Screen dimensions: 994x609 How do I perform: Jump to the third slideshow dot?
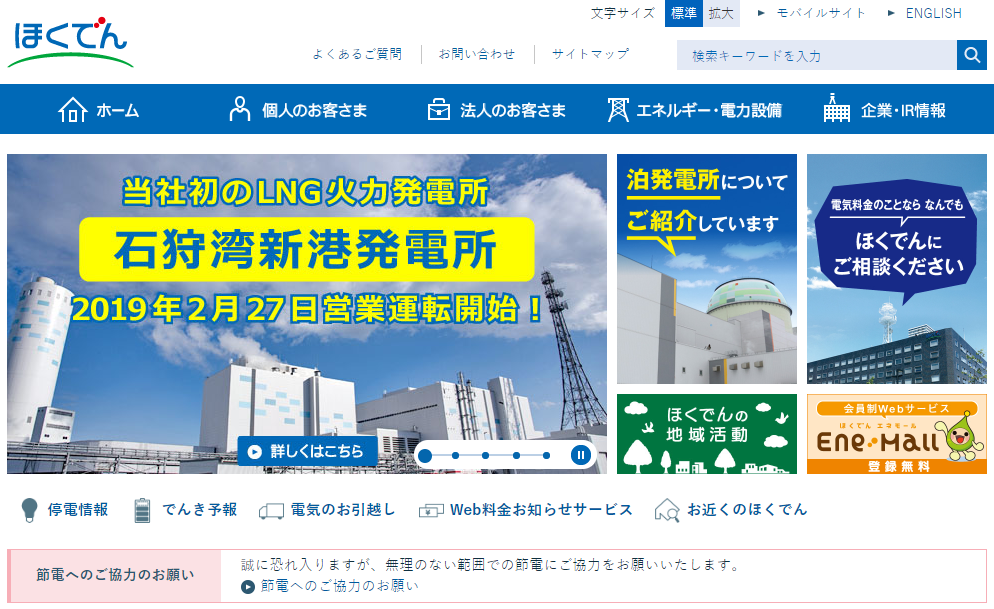click(x=486, y=456)
